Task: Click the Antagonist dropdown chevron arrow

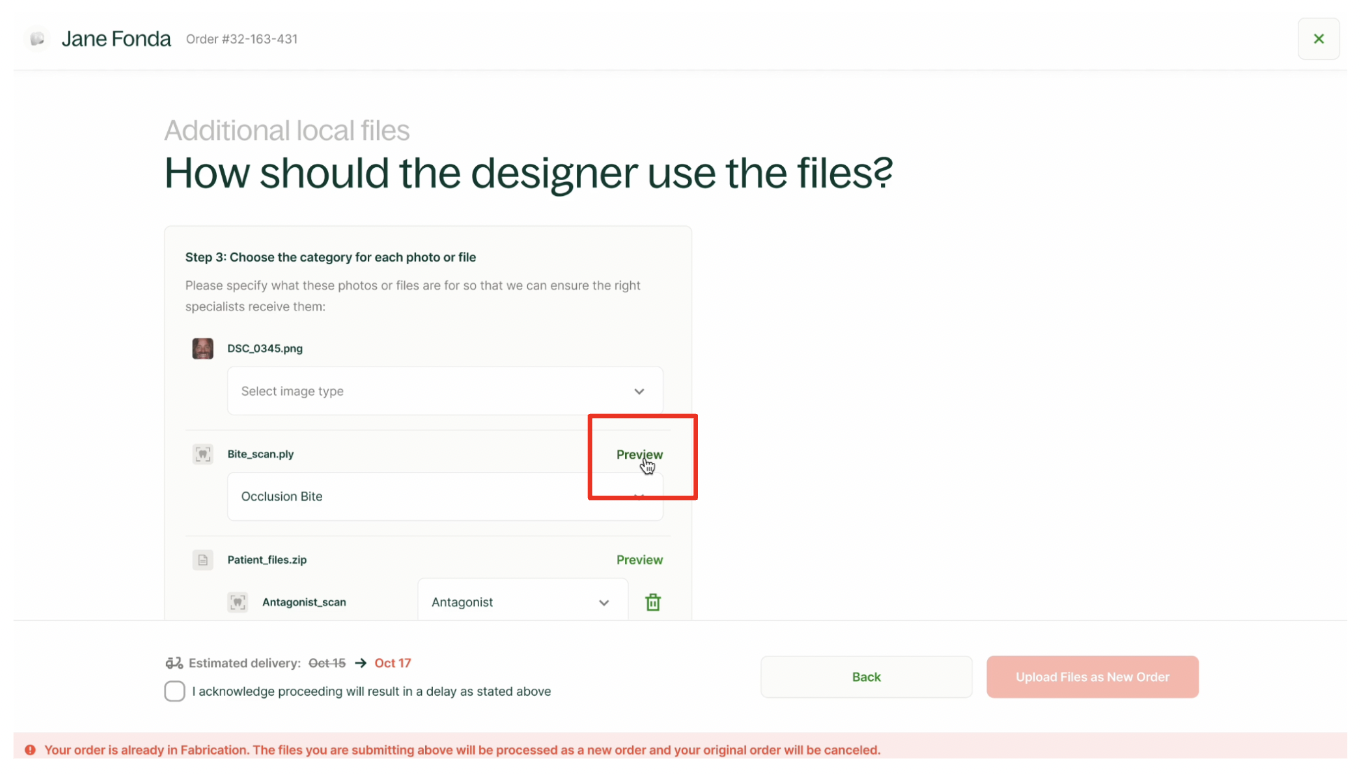Action: pos(604,602)
